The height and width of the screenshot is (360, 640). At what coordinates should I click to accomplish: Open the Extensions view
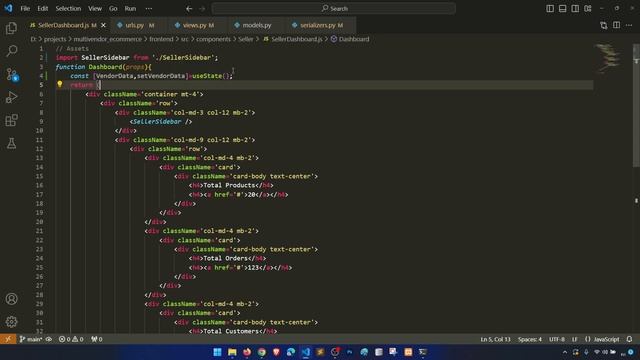click(x=11, y=120)
